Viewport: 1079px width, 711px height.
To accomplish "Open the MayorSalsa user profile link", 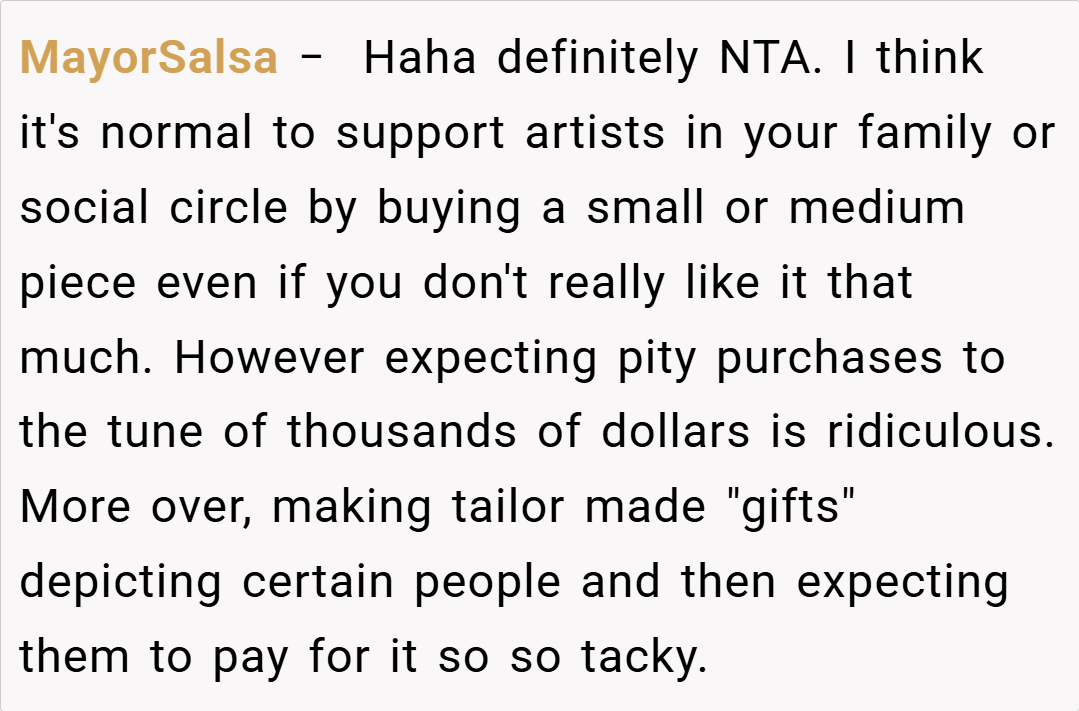I will click(149, 59).
